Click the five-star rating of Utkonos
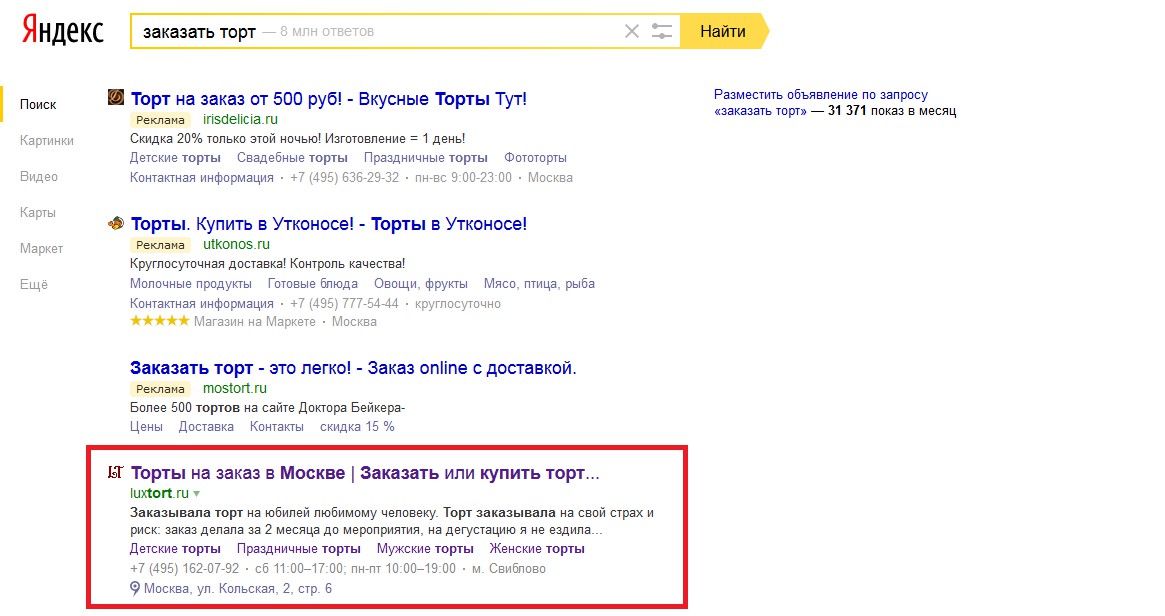 click(160, 321)
